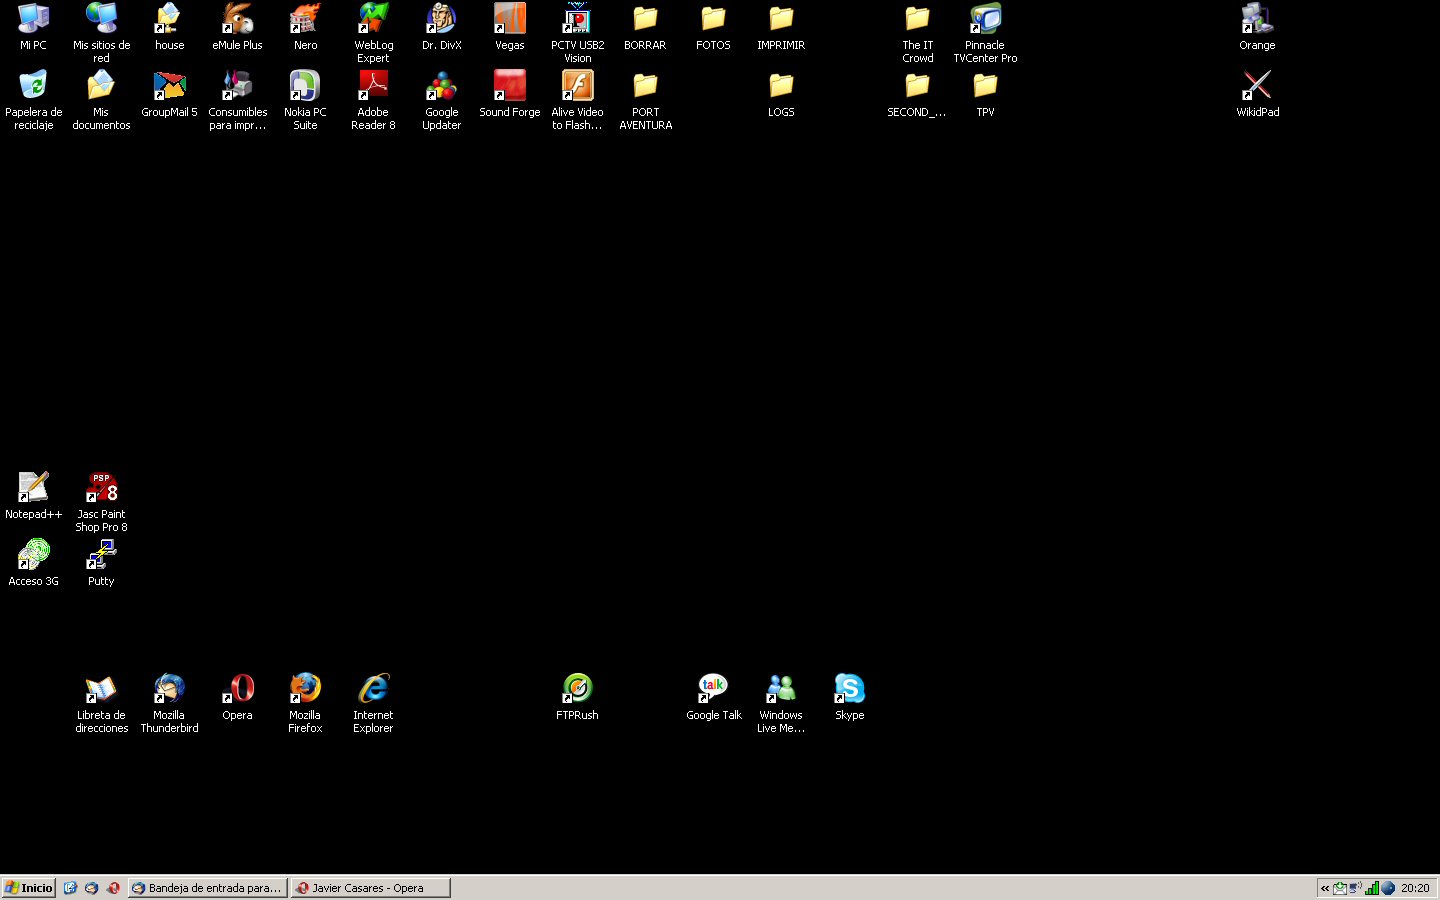
Task: Switch to Bandeja de entrada taskbar window
Action: point(207,888)
